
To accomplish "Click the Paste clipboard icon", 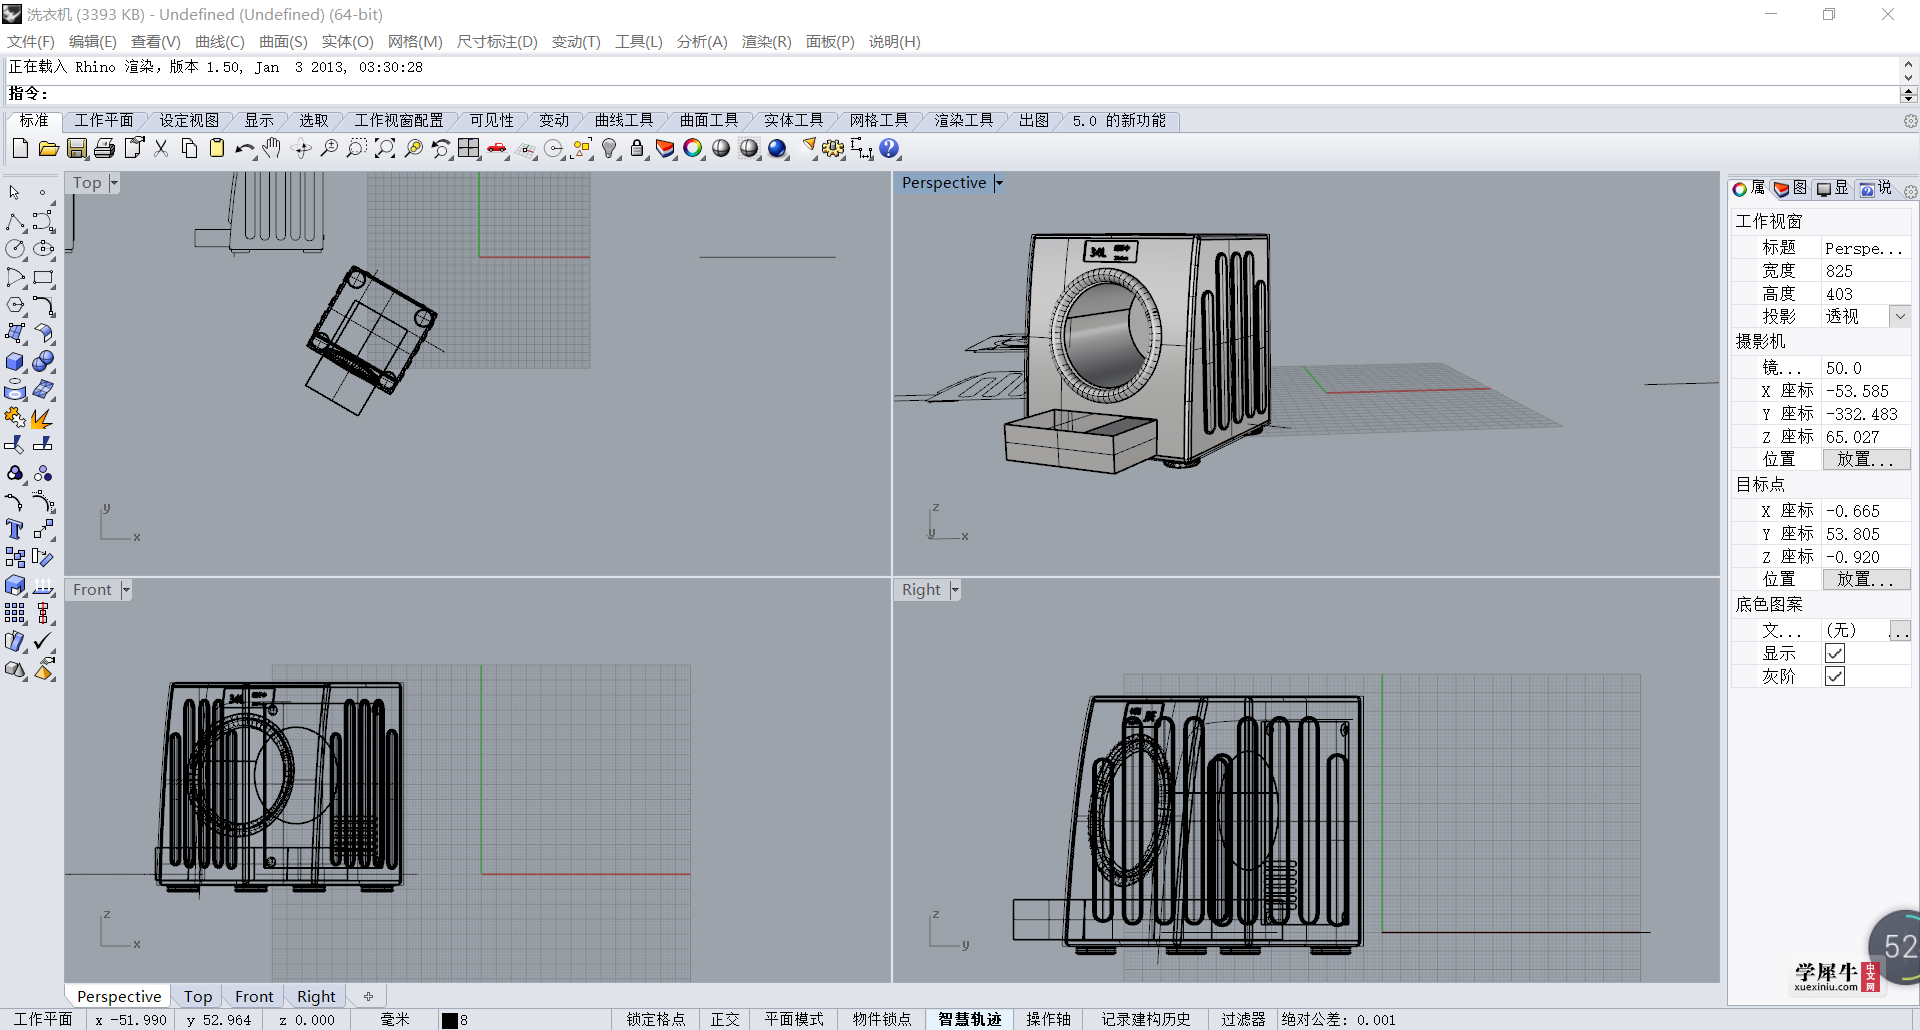I will coord(217,149).
